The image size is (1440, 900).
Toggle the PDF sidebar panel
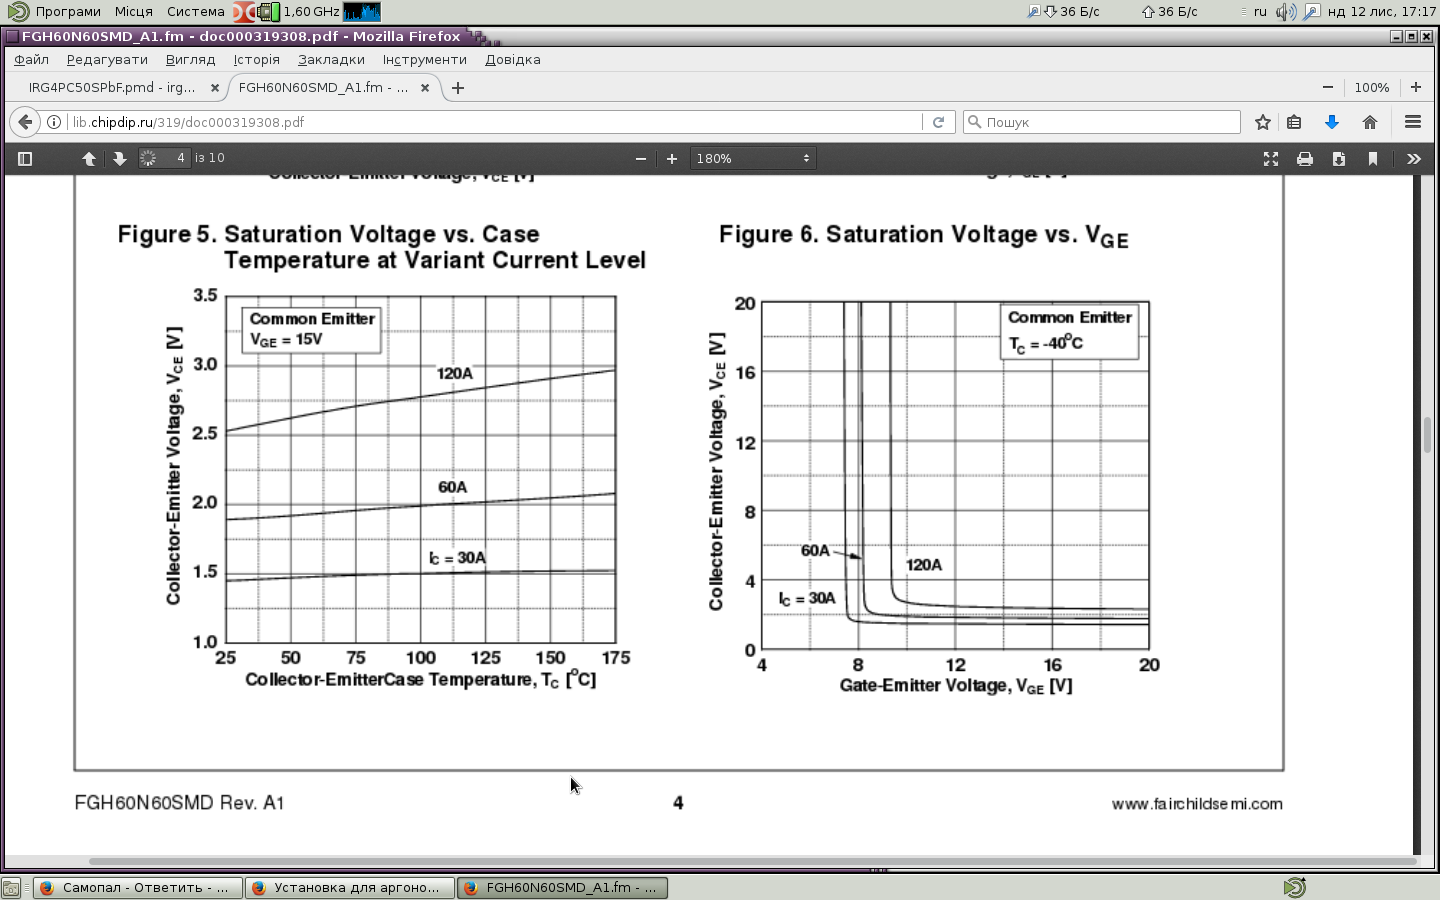pos(25,159)
